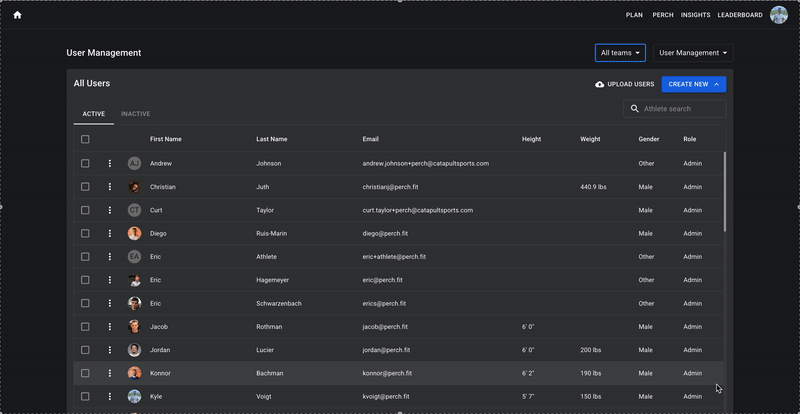Select the checkbox for Curt Taylor
This screenshot has height=414, width=800.
point(85,210)
